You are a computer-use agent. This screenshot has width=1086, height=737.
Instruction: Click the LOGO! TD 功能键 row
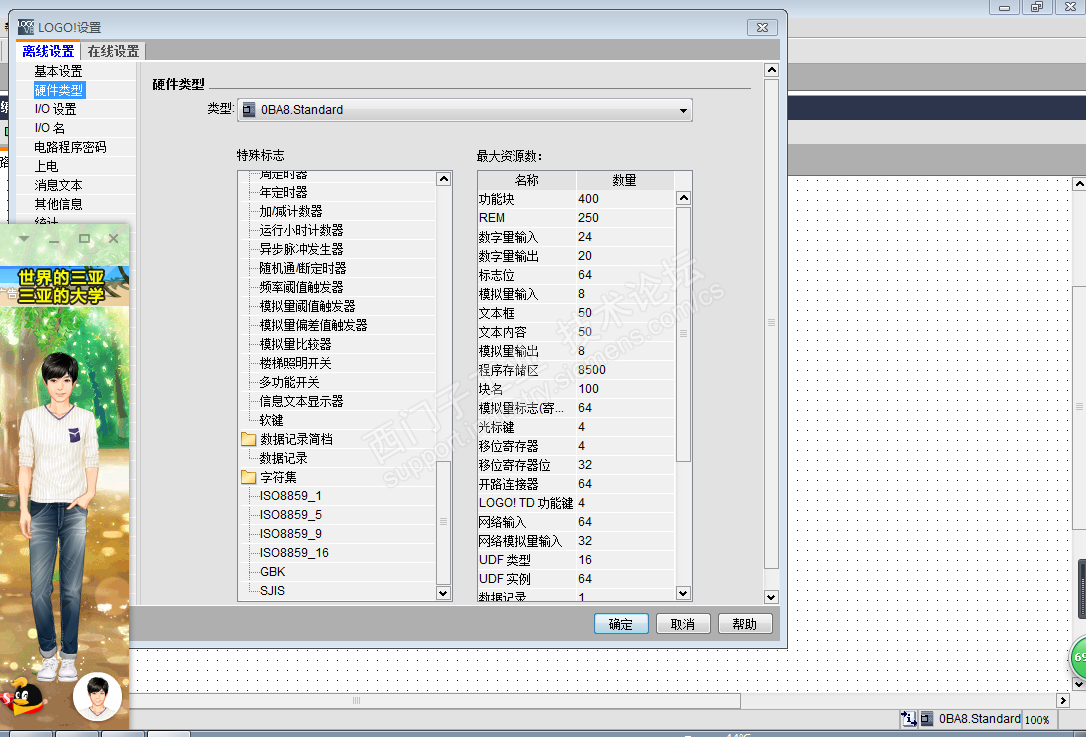tap(576, 503)
